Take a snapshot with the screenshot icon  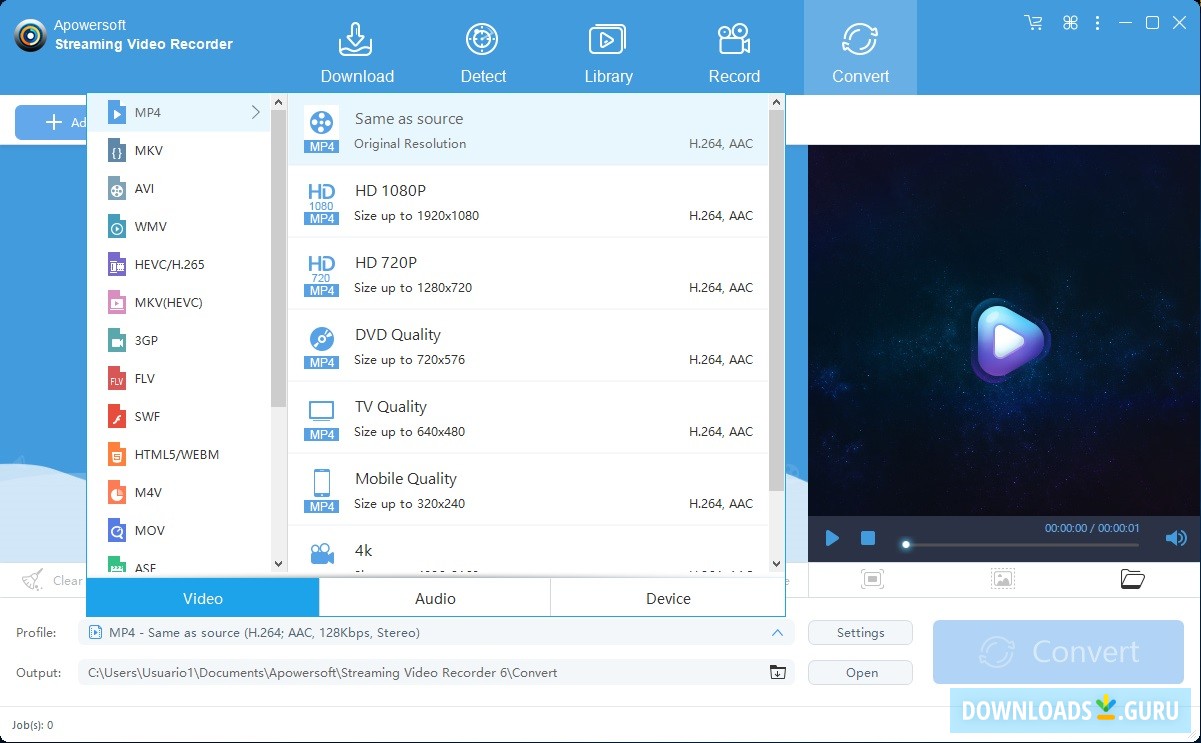873,578
